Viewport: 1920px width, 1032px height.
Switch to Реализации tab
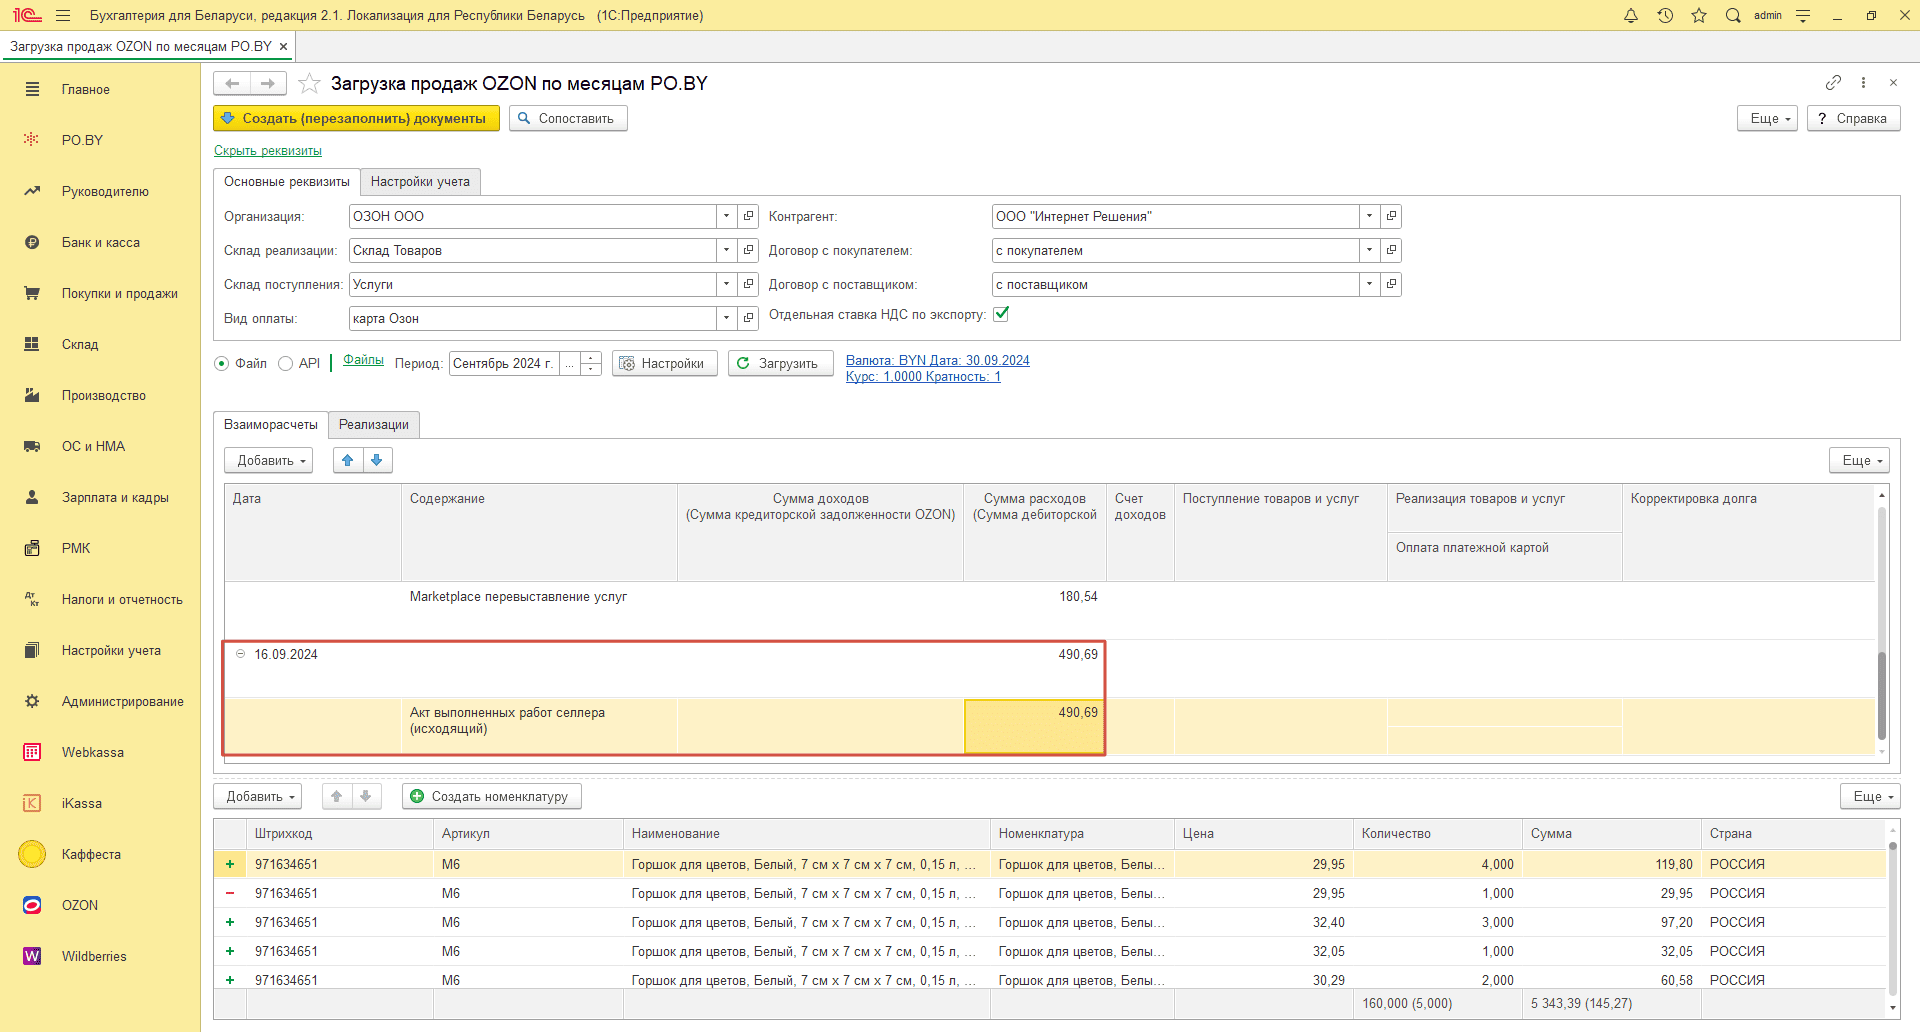point(374,424)
